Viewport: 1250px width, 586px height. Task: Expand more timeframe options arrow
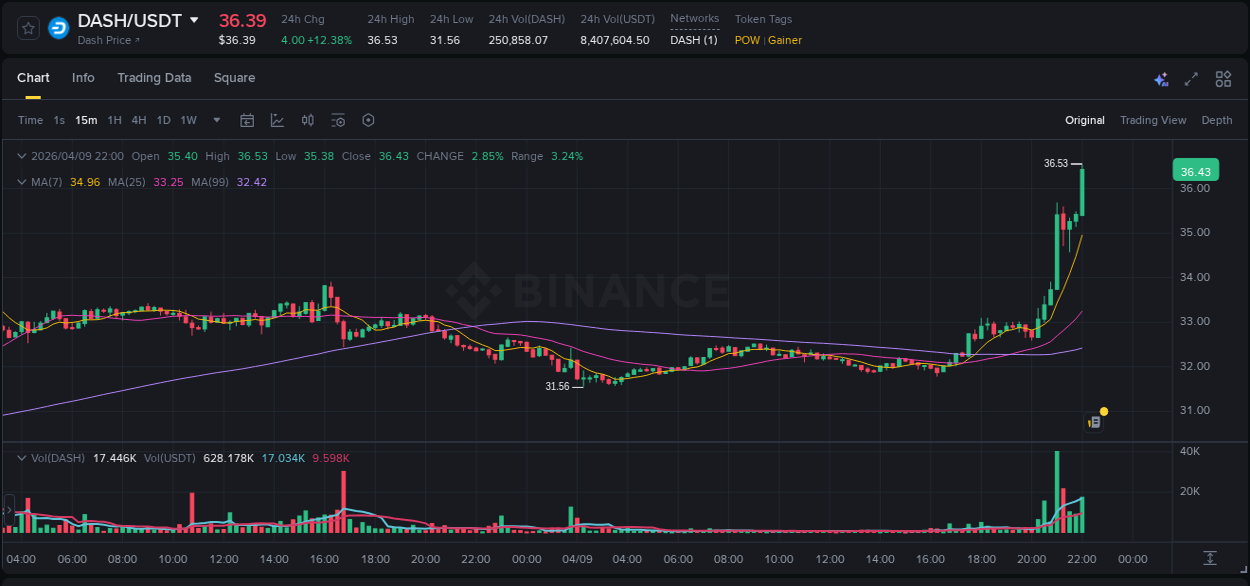click(215, 120)
